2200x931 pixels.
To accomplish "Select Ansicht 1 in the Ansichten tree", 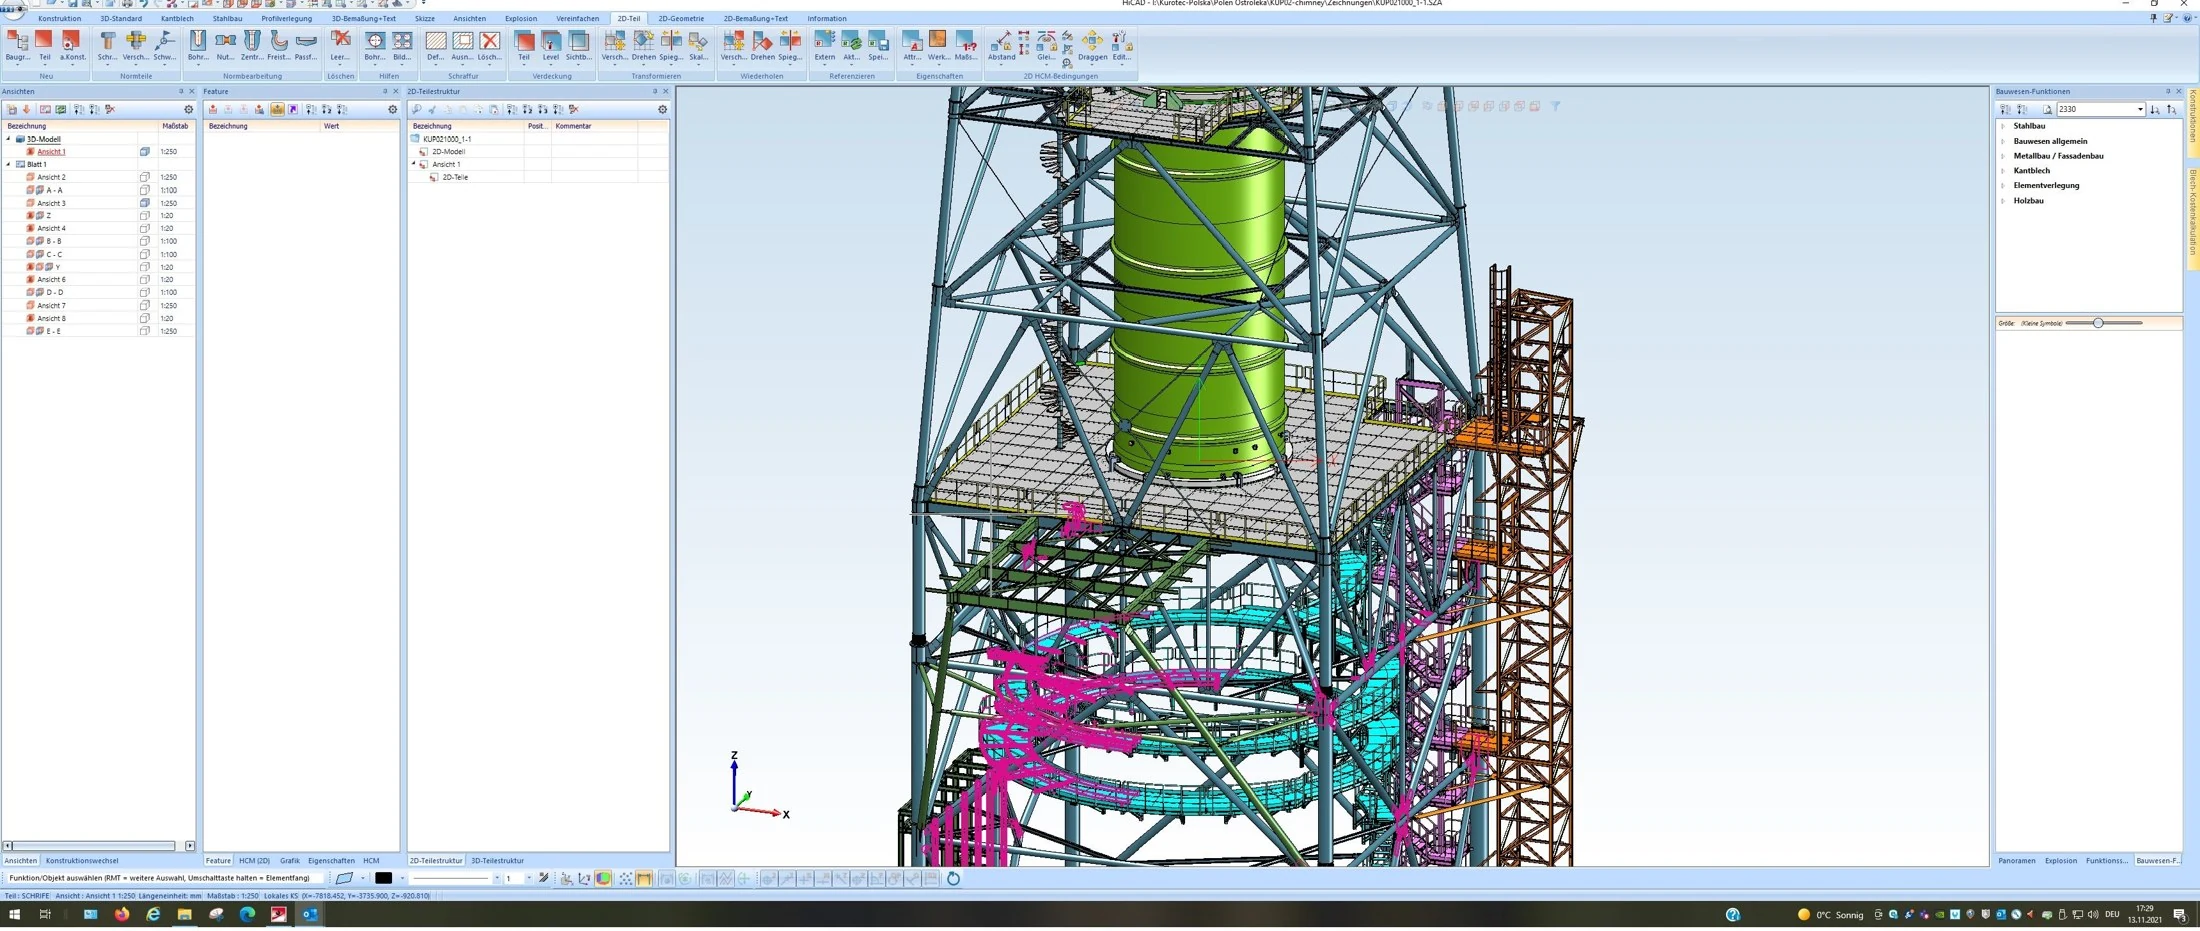I will [51, 152].
